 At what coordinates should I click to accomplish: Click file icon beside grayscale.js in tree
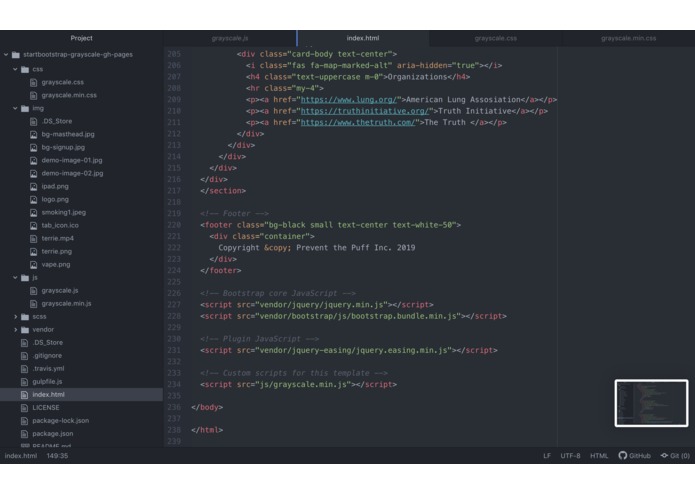click(33, 291)
